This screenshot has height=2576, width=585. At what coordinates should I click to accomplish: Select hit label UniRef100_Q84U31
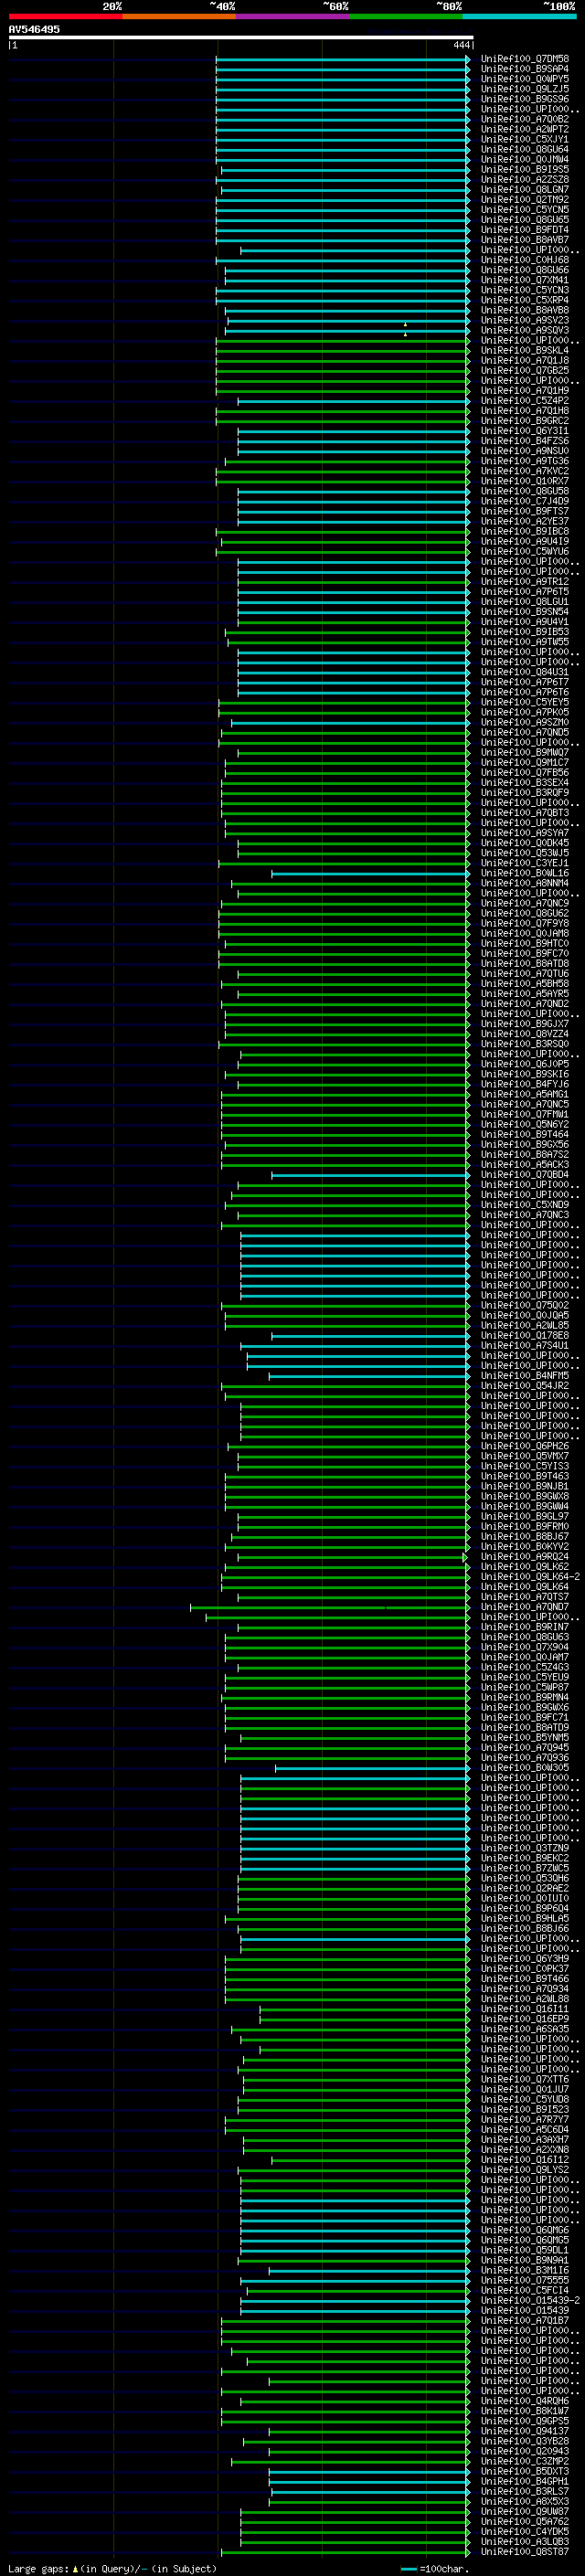(525, 672)
